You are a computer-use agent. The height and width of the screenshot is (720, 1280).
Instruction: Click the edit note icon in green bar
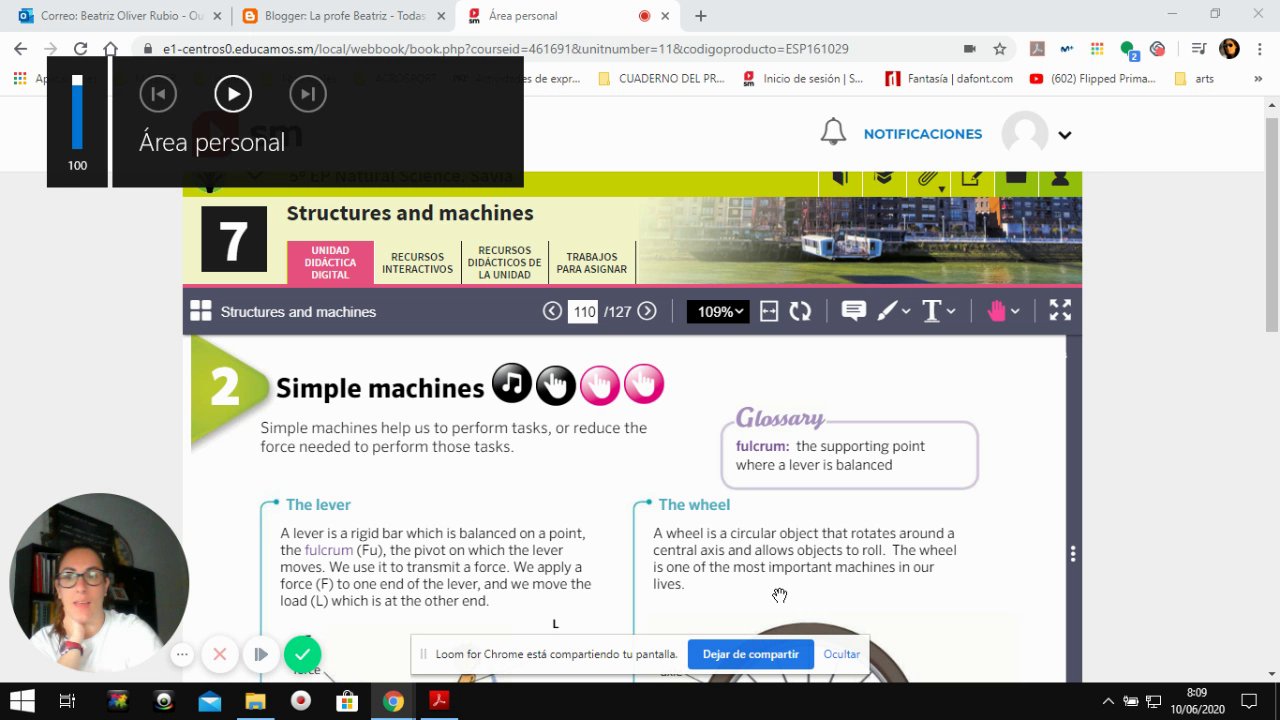click(x=970, y=179)
